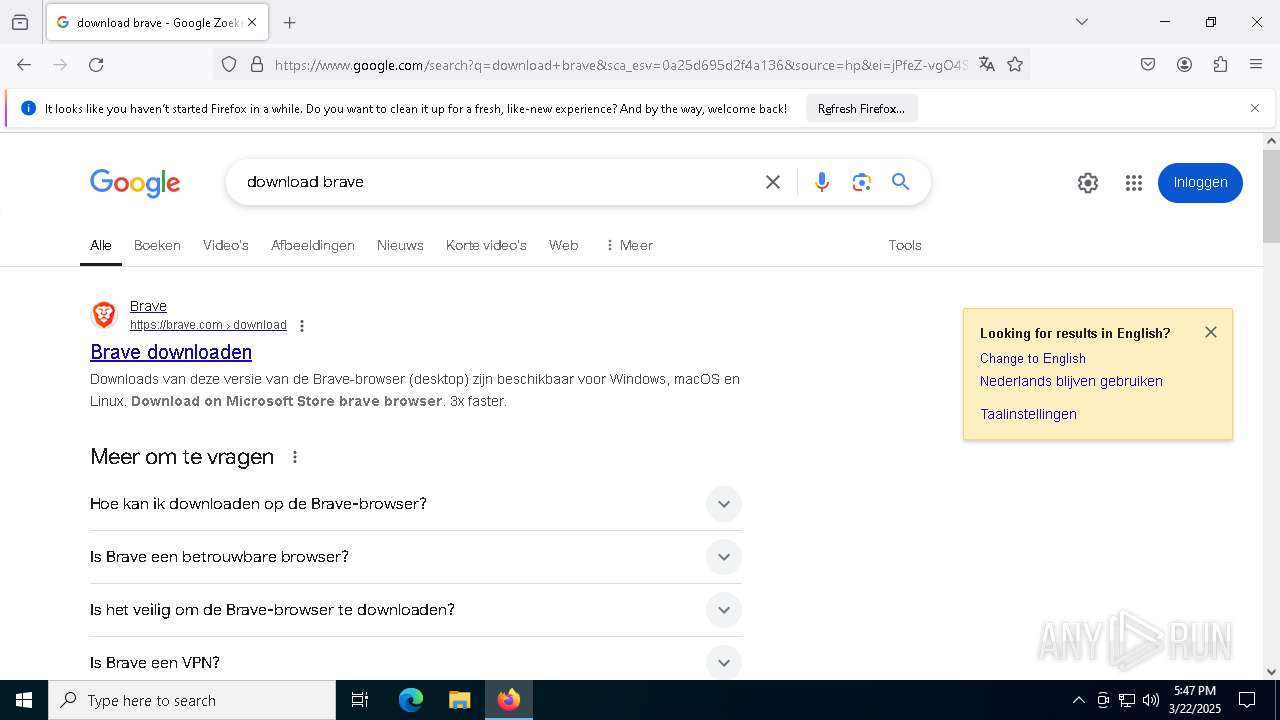
Task: Switch to Korte video's tab
Action: (486, 245)
